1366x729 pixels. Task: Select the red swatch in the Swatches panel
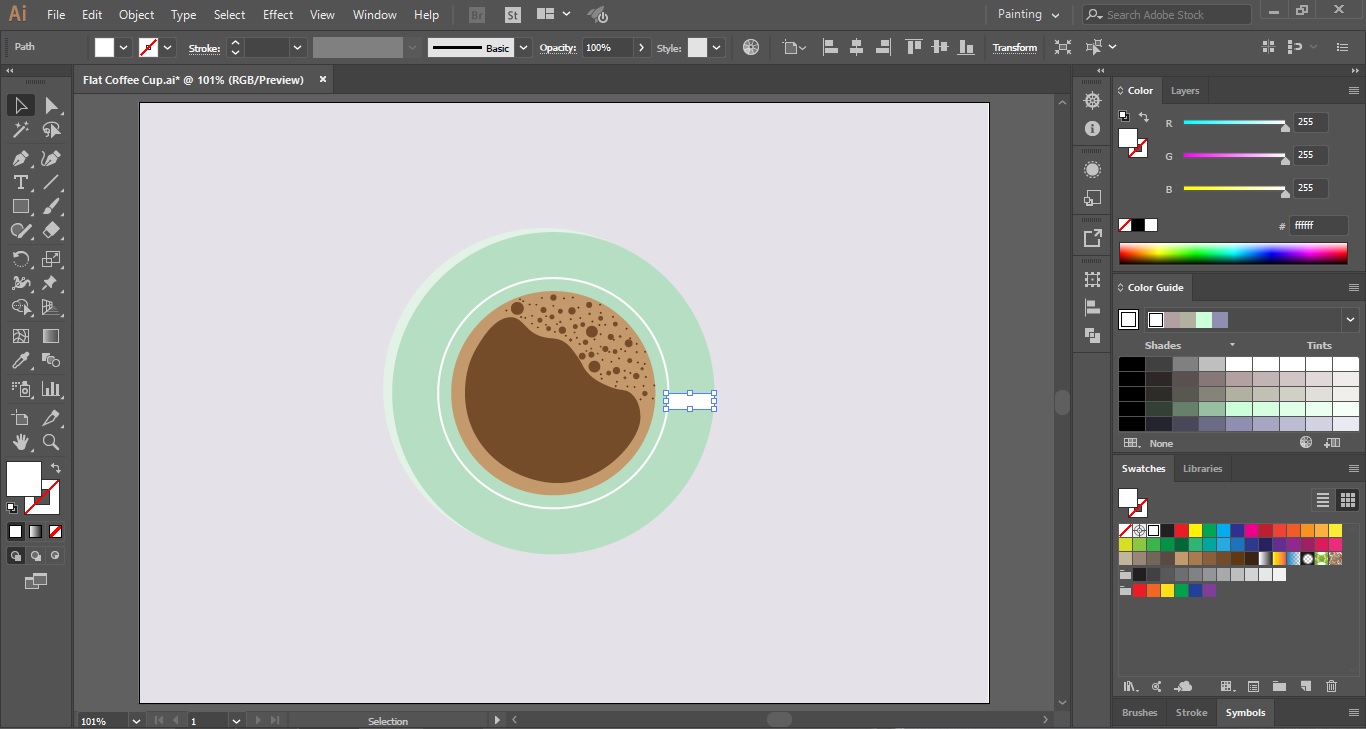[x=1182, y=531]
